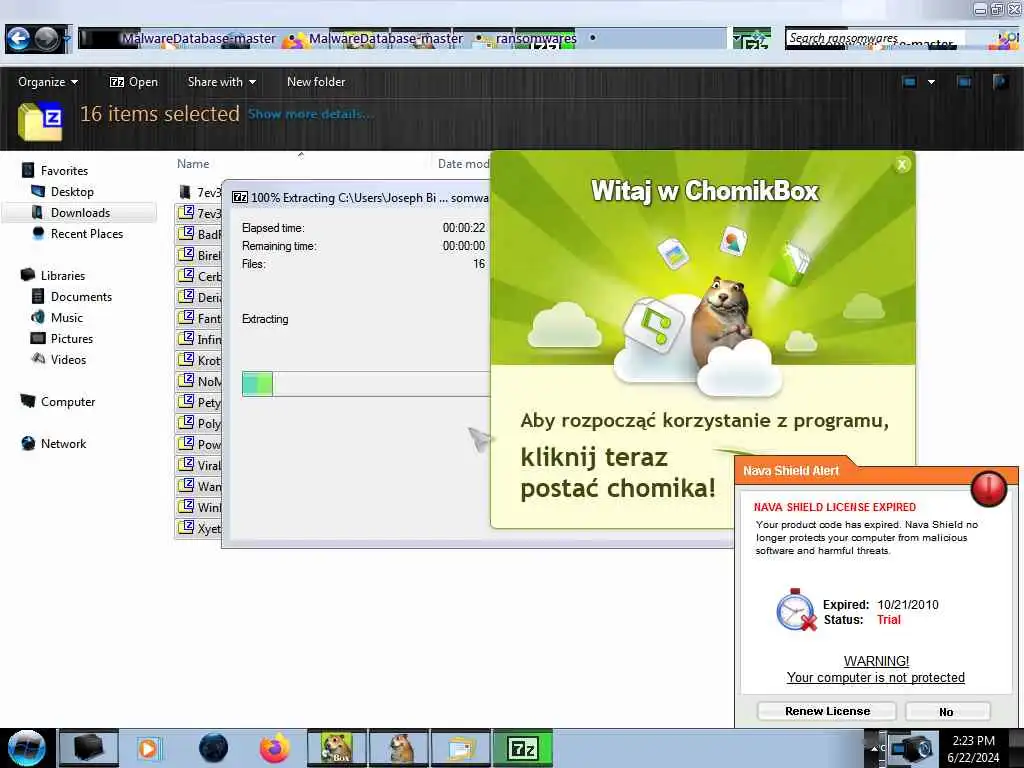The height and width of the screenshot is (768, 1024).
Task: Click the Show more details link
Action: coord(310,114)
